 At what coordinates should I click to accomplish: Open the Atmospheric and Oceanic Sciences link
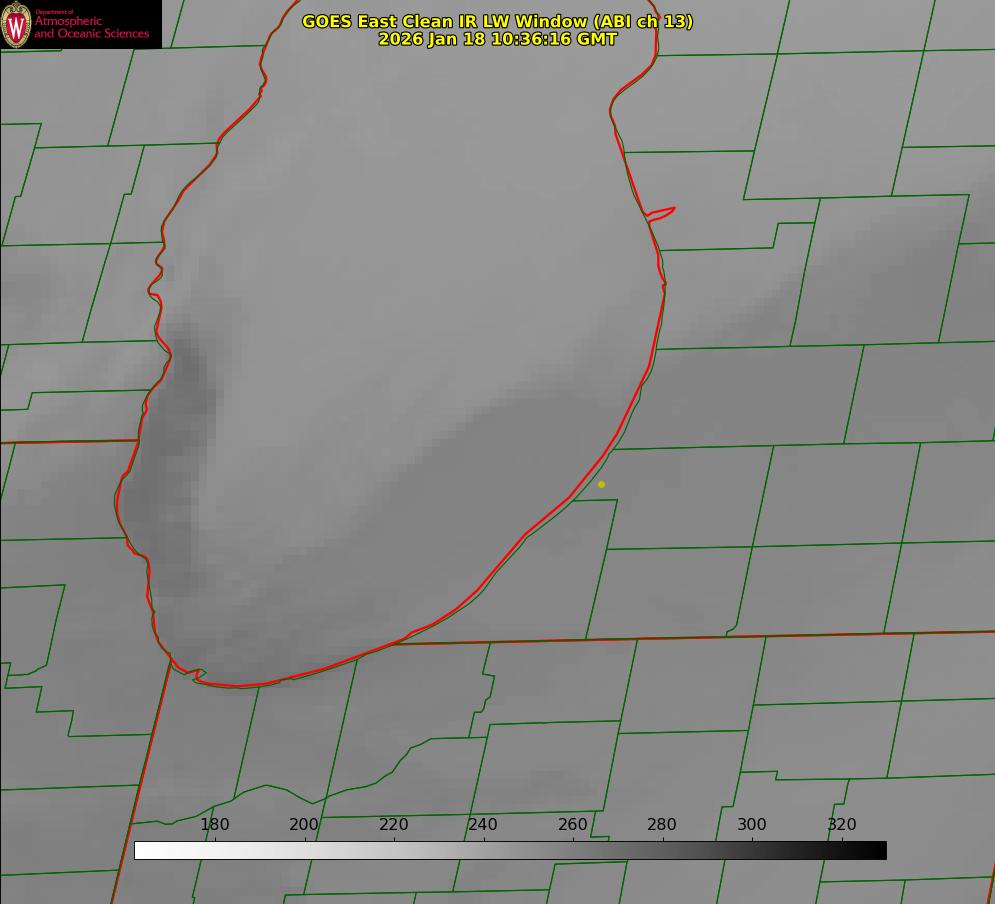pos(91,27)
